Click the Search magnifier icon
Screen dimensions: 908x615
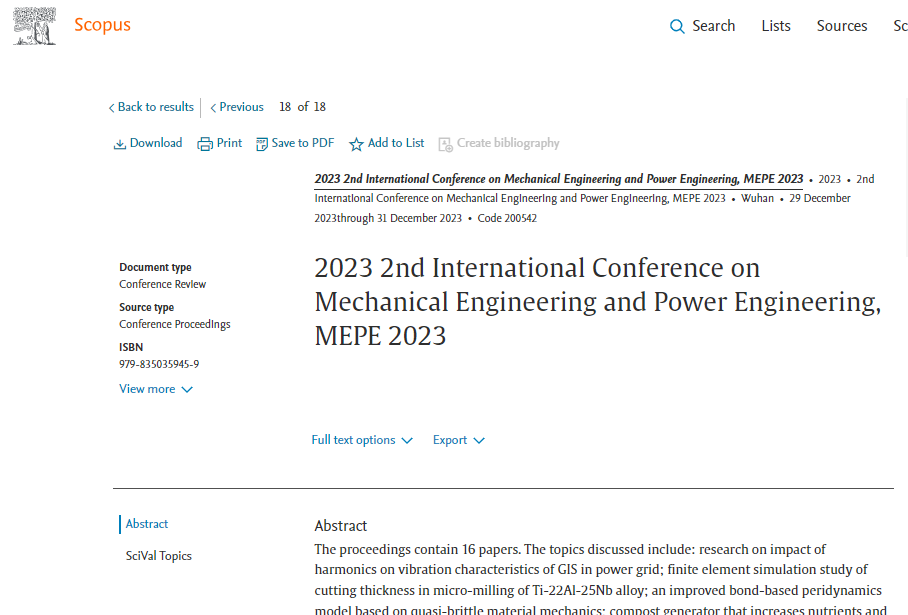point(677,27)
